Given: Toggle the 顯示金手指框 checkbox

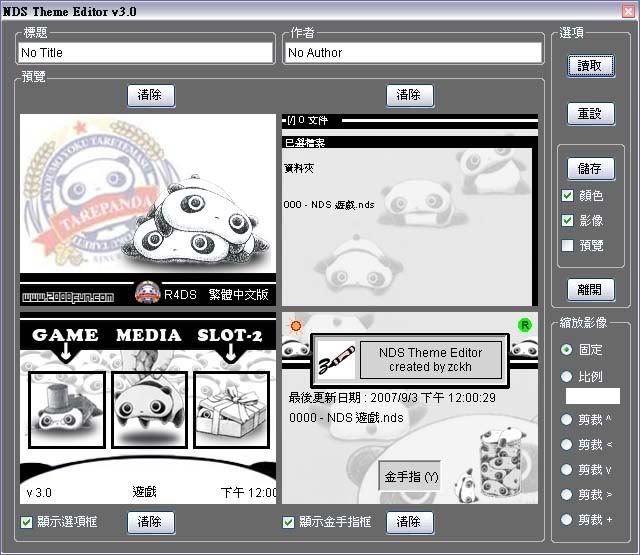Looking at the screenshot, I should (288, 522).
